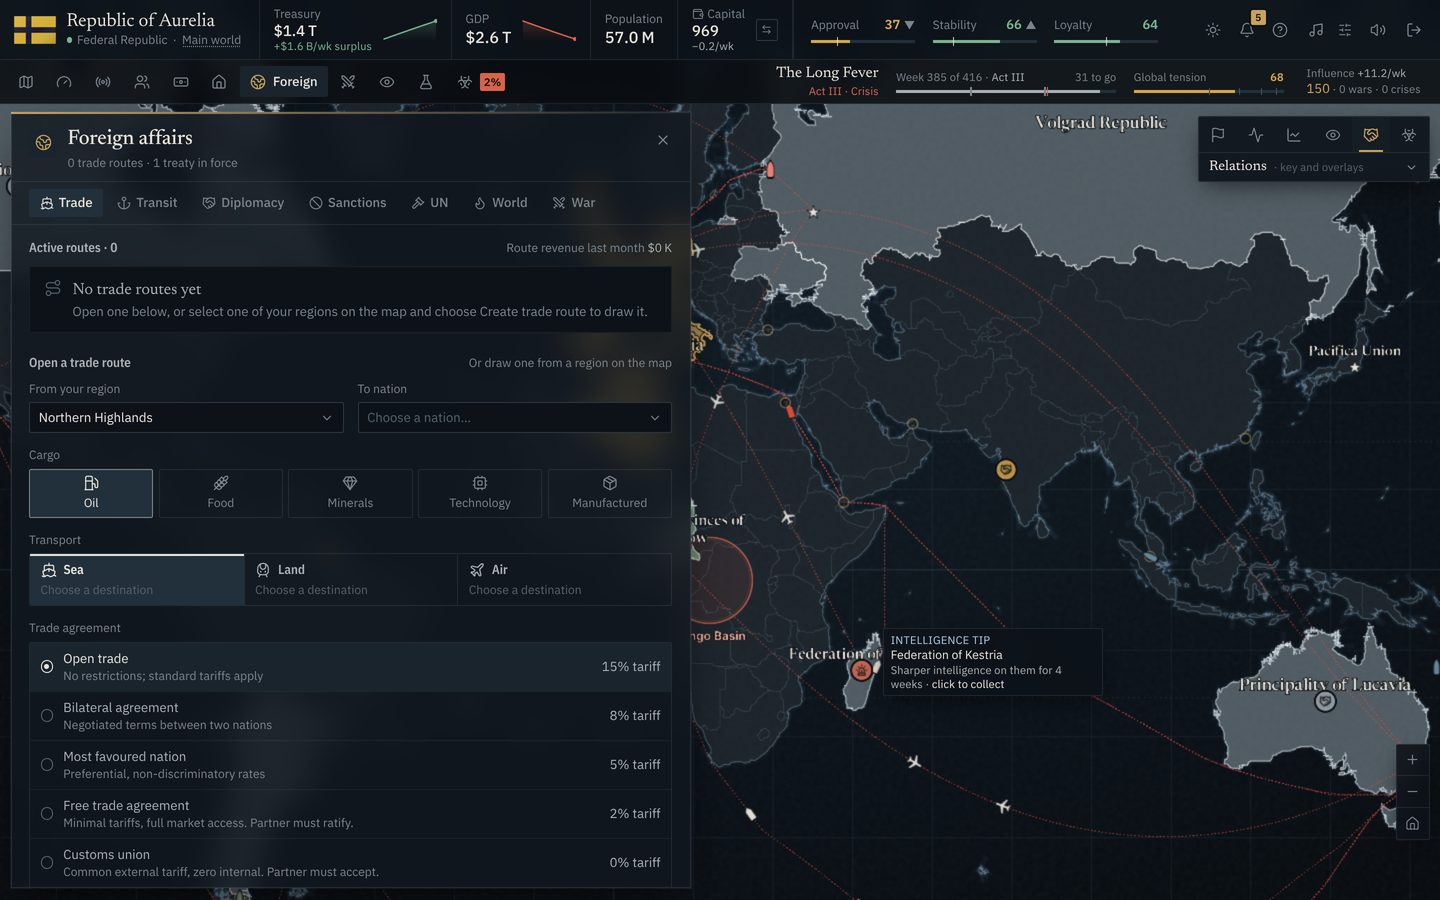Close the Foreign affairs panel
Viewport: 1440px width, 900px height.
[663, 140]
